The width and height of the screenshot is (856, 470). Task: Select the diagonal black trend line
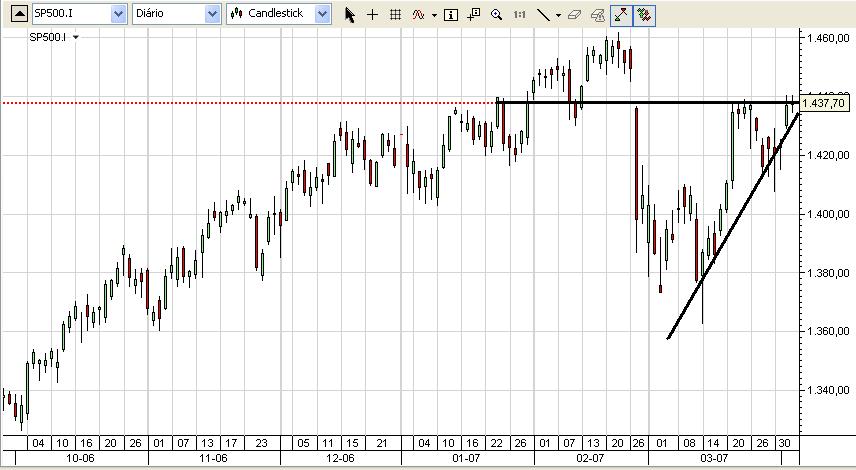tap(733, 225)
